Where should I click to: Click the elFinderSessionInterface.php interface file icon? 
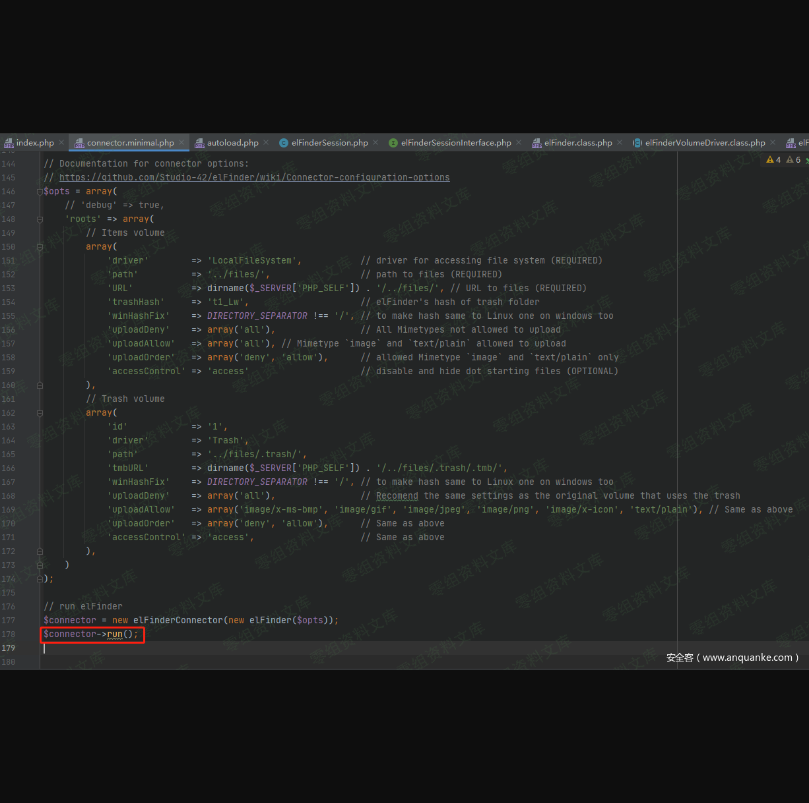393,143
